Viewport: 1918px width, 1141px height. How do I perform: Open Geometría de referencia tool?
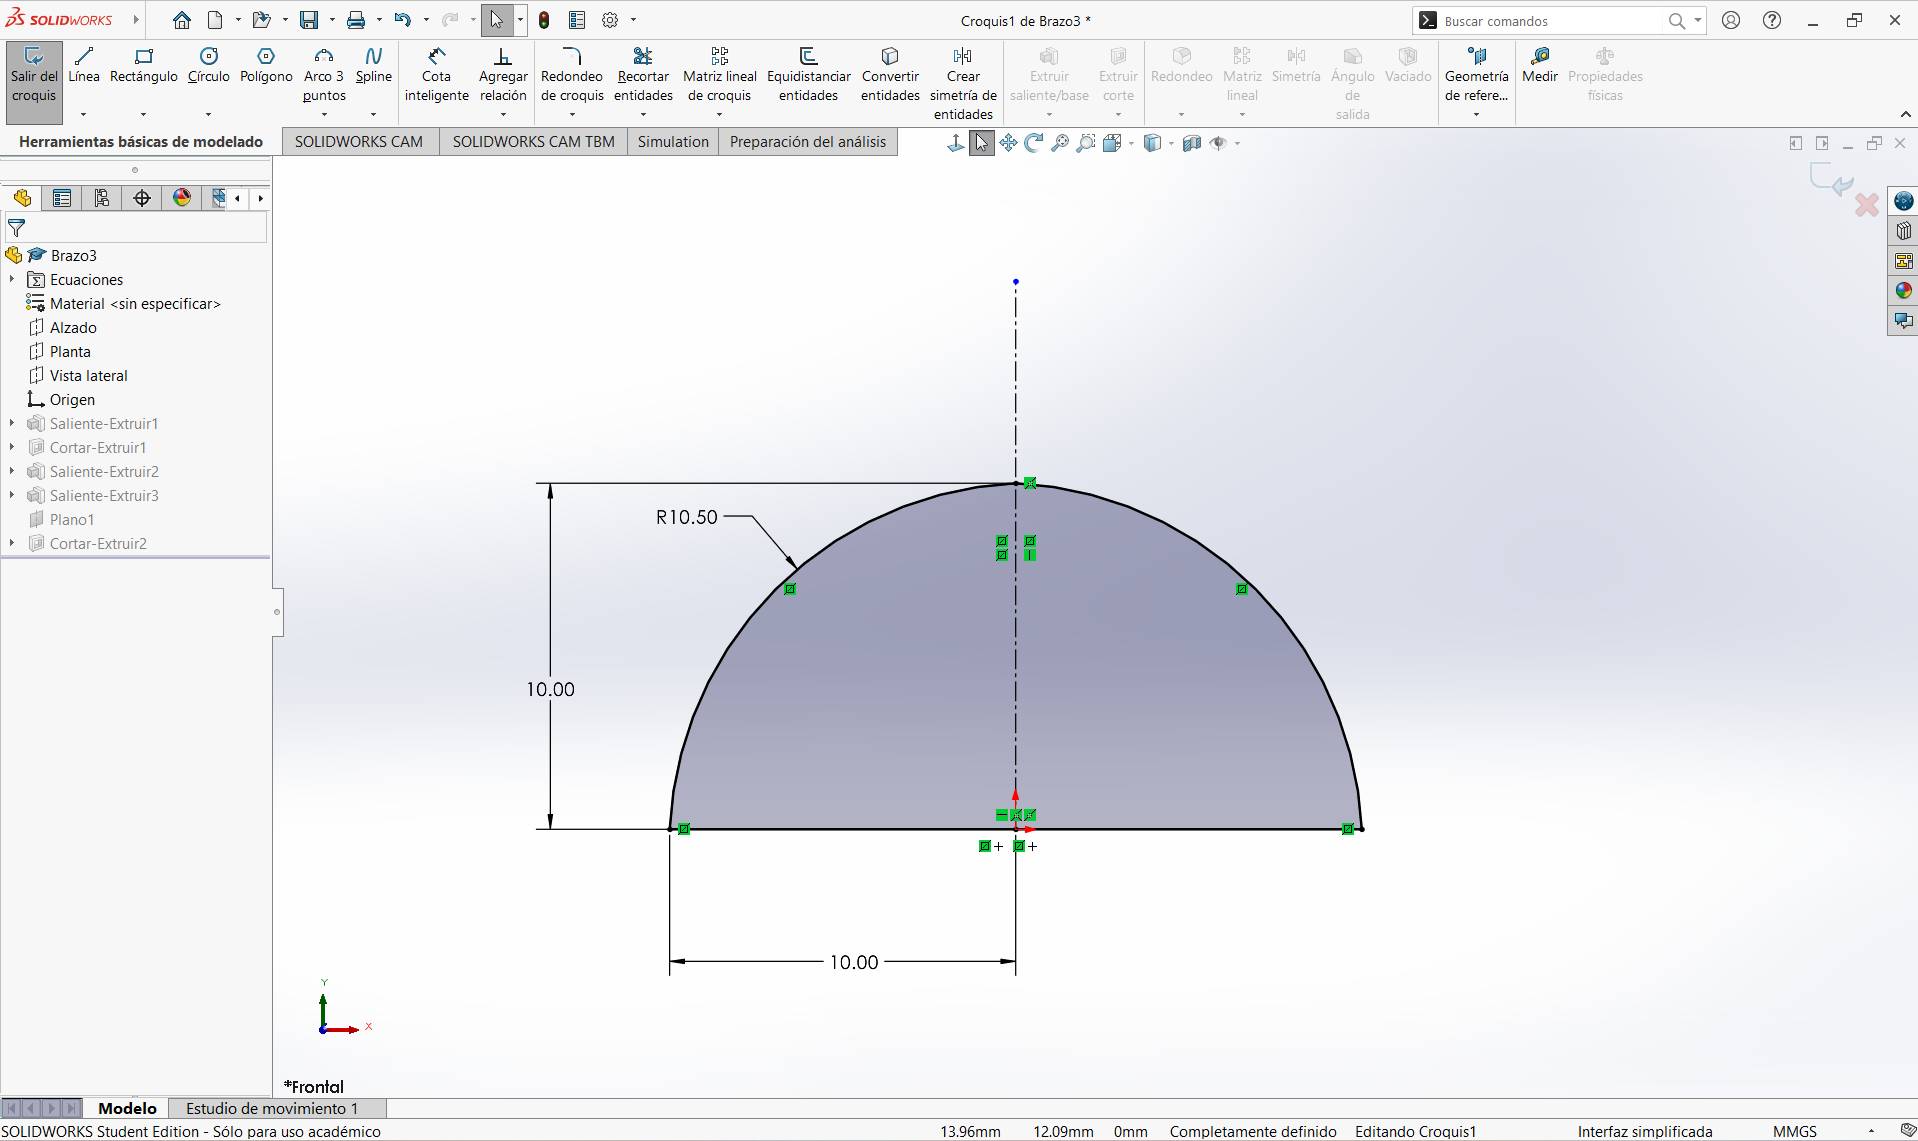[1476, 74]
